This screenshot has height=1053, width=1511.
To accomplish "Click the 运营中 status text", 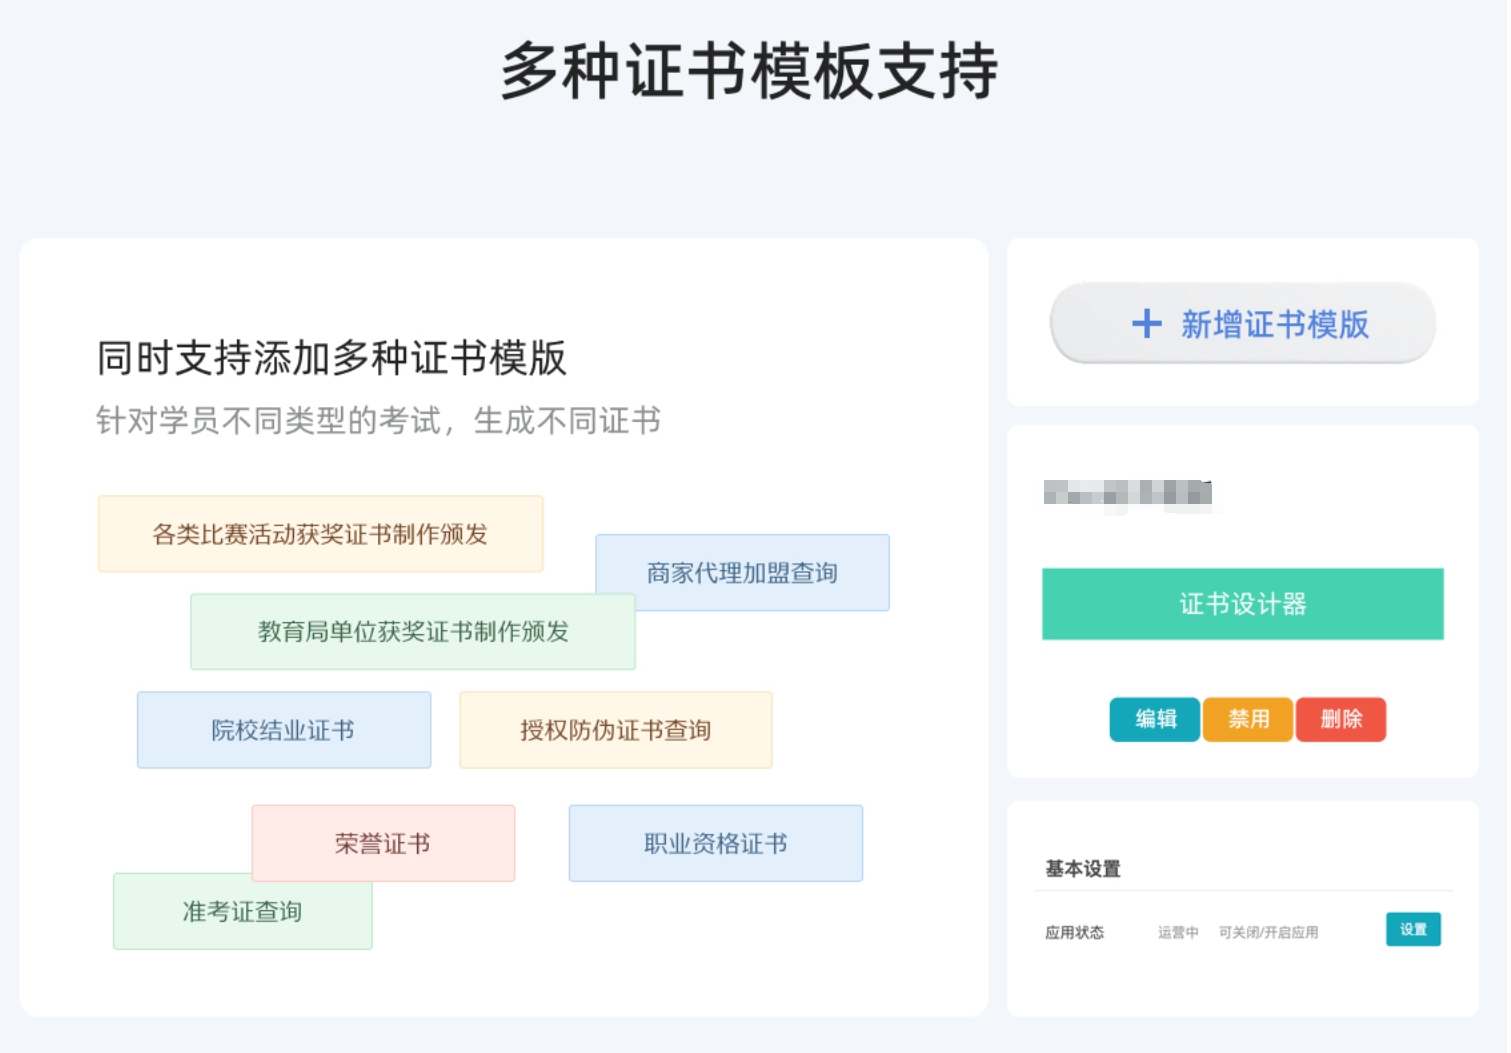I will click(1178, 932).
